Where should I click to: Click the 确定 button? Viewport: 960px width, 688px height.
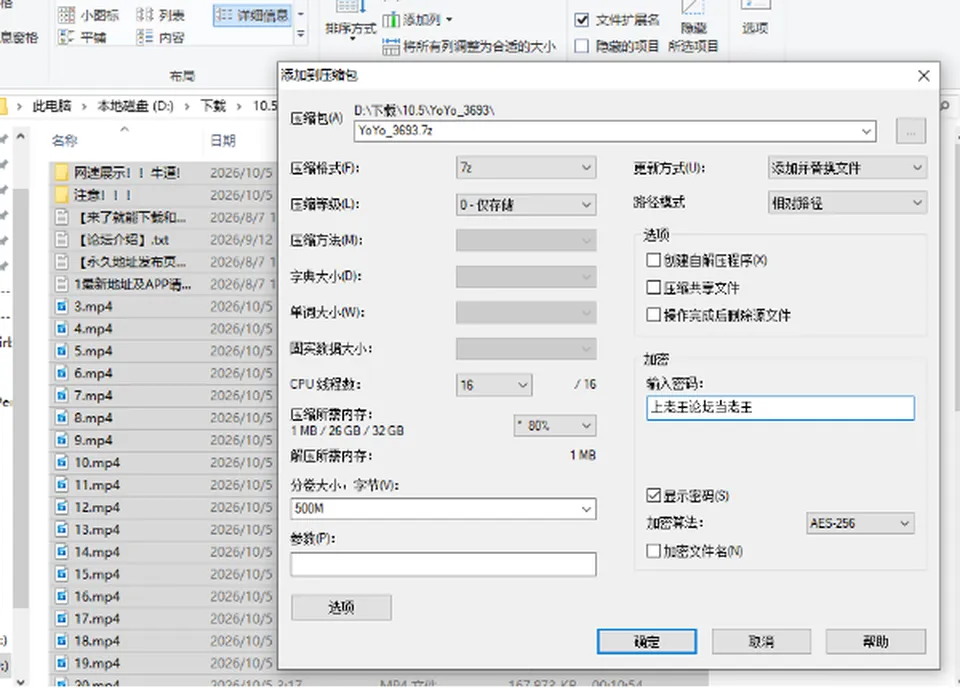(647, 641)
